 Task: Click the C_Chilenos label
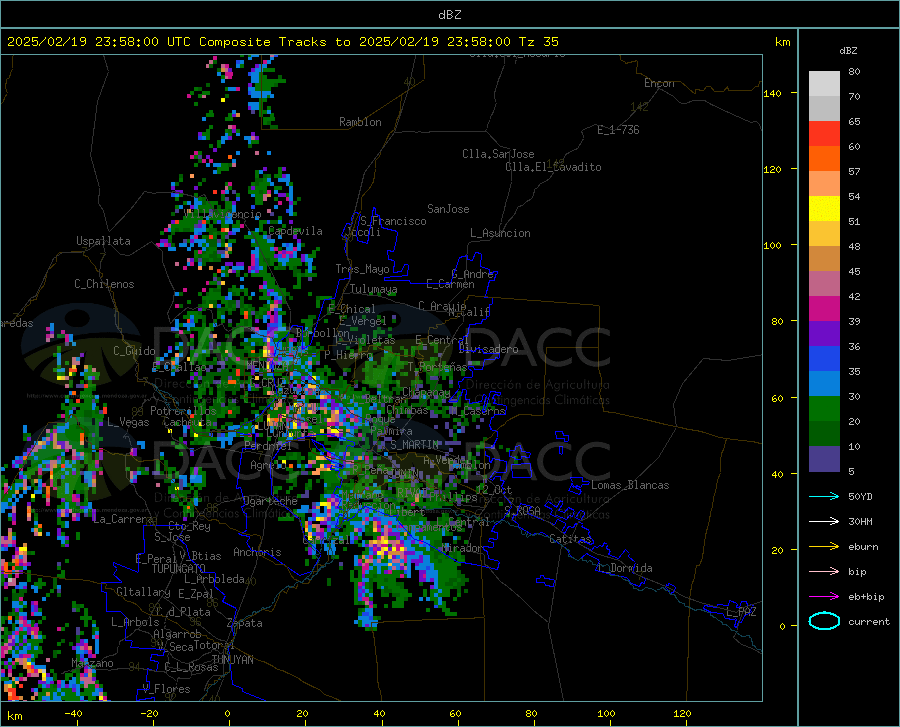click(x=104, y=284)
